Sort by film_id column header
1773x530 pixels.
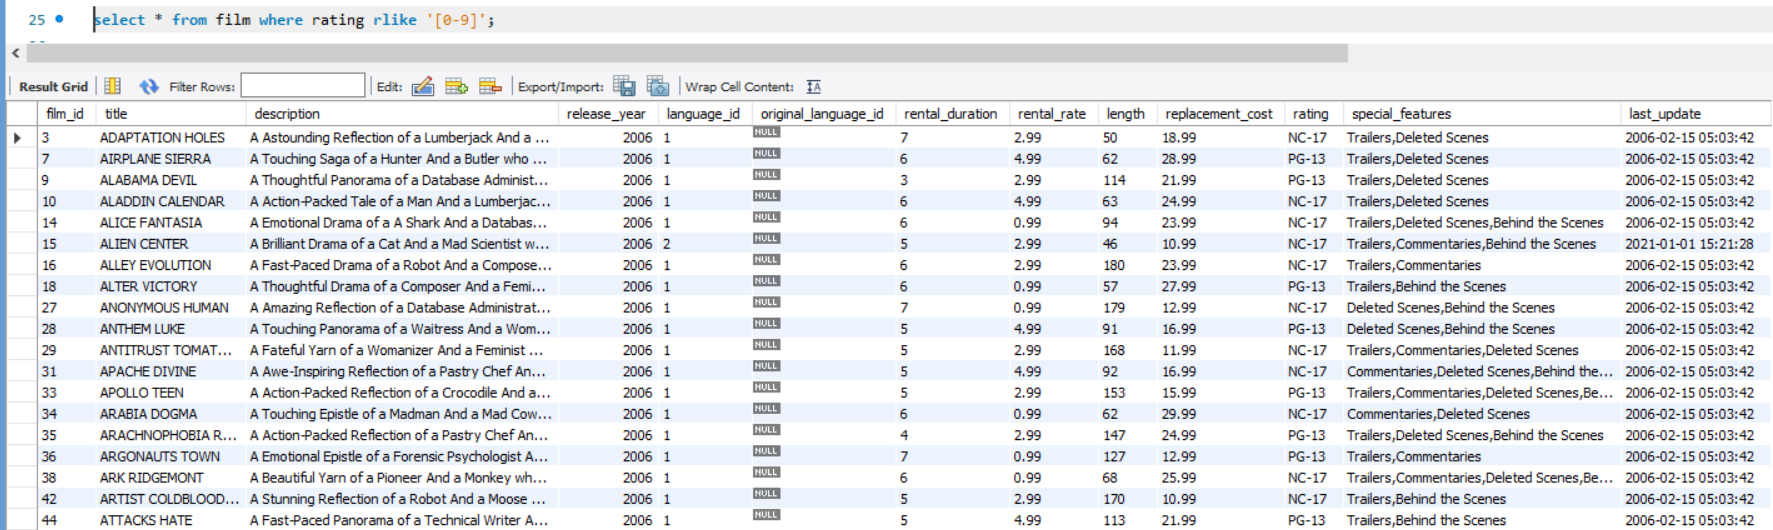pos(65,114)
